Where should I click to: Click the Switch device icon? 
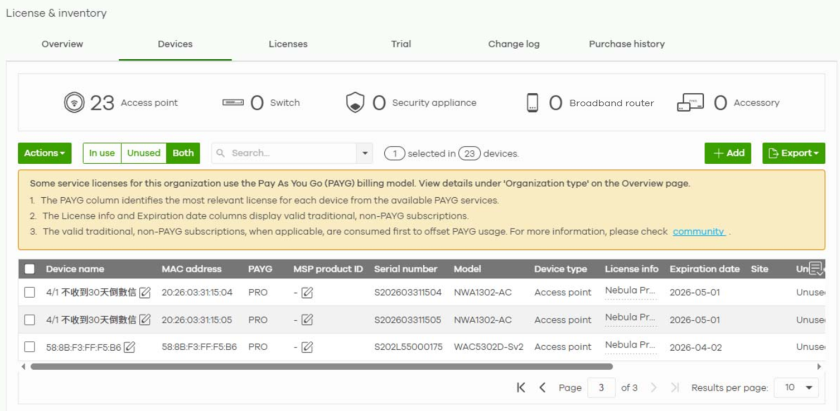[x=233, y=102]
